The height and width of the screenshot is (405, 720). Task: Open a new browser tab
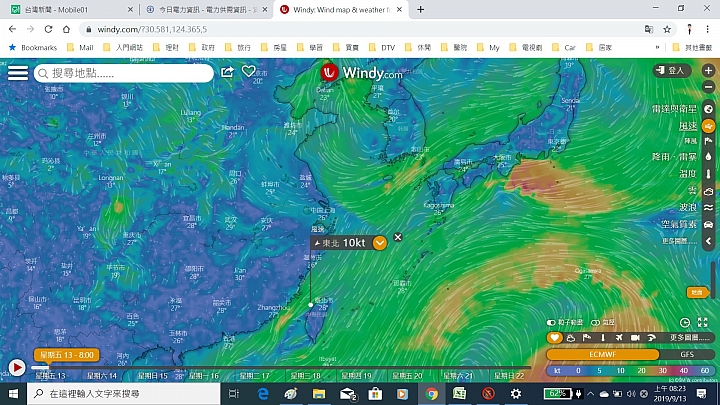tap(421, 9)
